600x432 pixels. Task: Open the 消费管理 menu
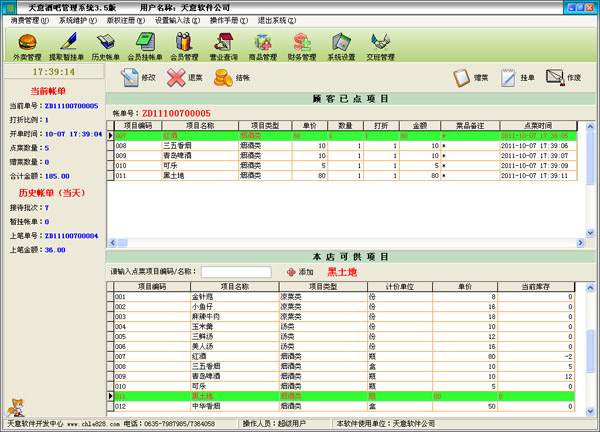pos(27,19)
